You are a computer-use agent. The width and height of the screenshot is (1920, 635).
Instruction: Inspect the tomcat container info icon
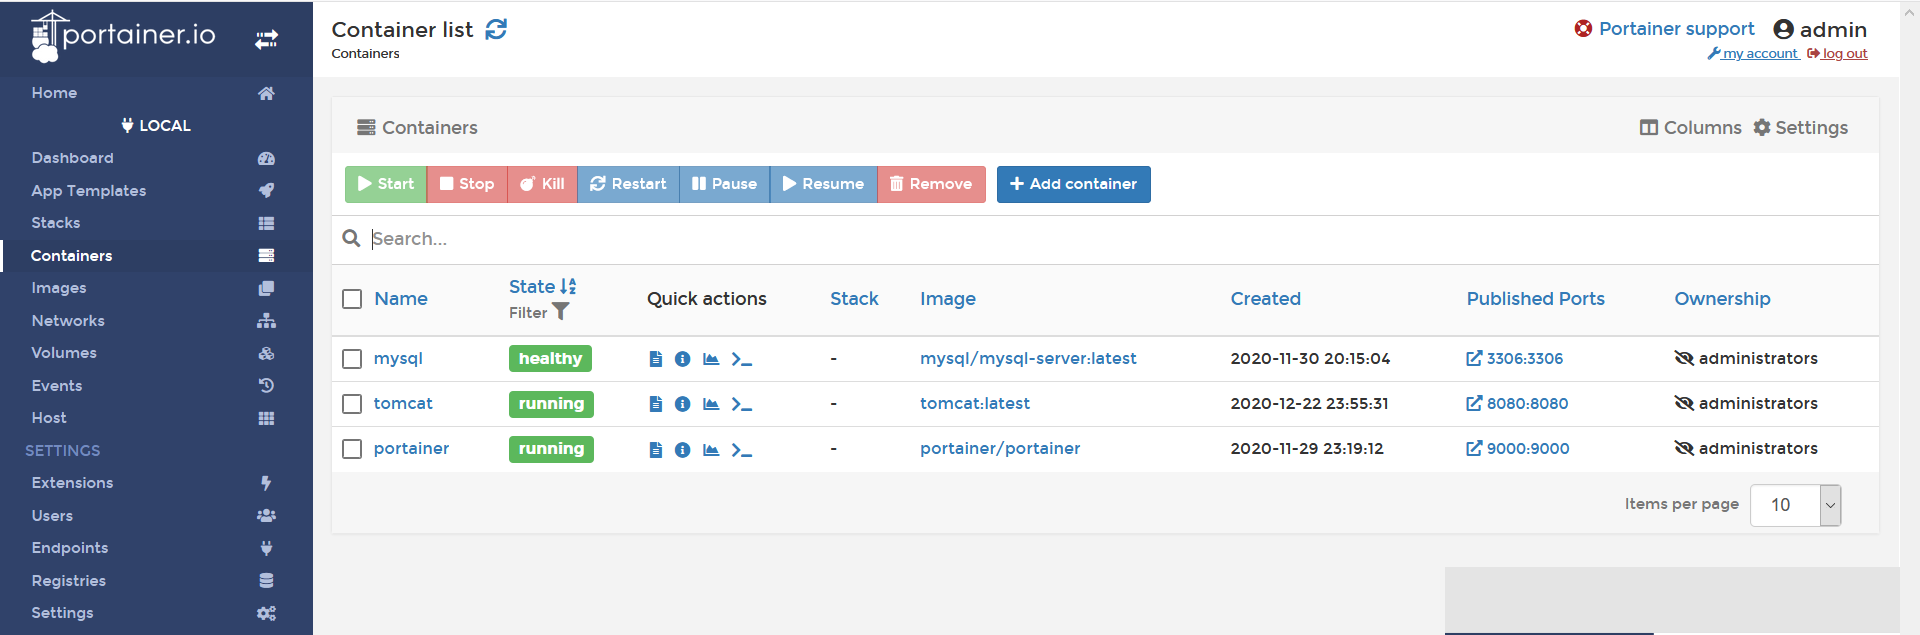(x=682, y=404)
